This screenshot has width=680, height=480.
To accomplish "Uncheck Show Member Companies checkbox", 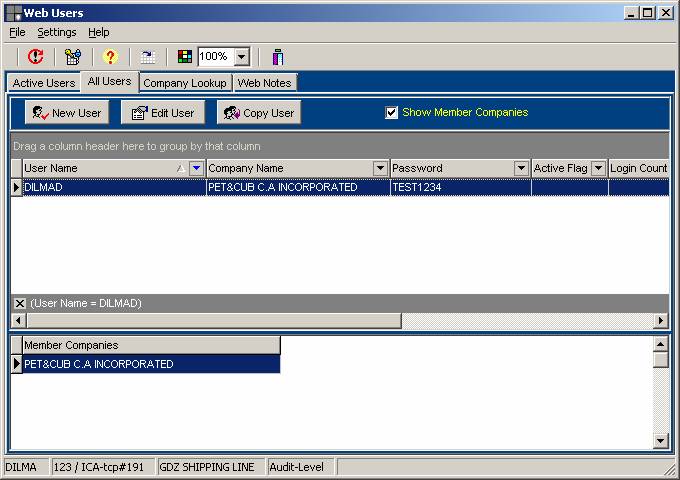I will pos(392,112).
